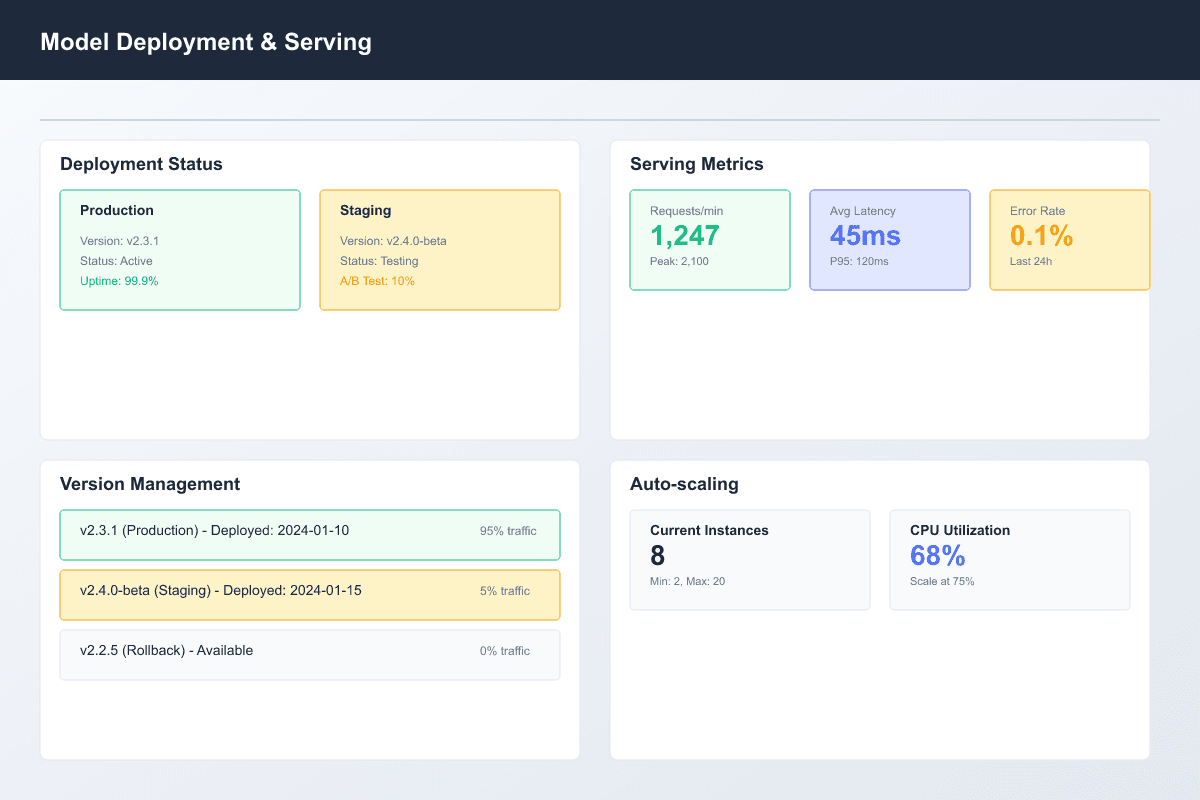This screenshot has width=1200, height=800.
Task: Select the v2.4.0-beta (Staging) version row
Action: pos(310,595)
